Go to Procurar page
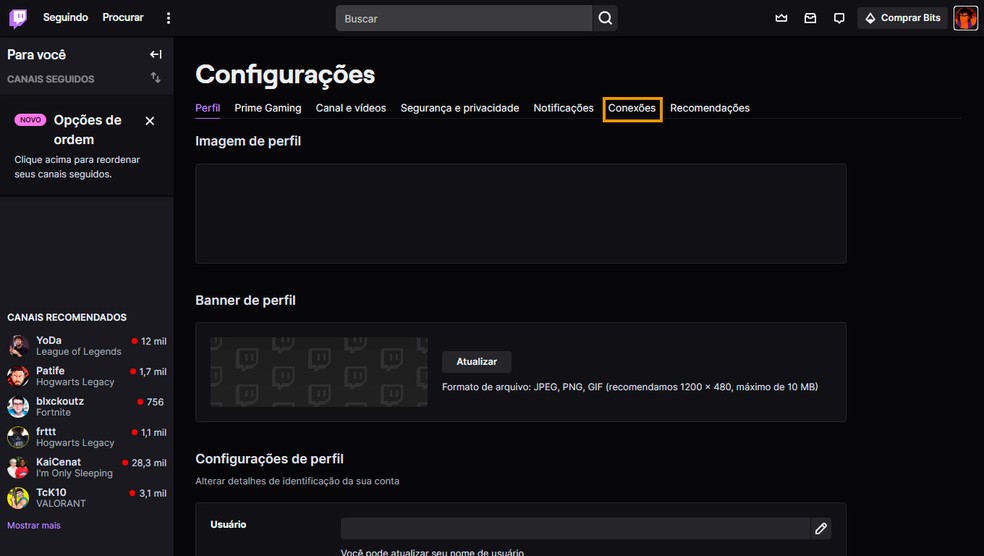Screen dimensions: 984x556 coord(123,18)
